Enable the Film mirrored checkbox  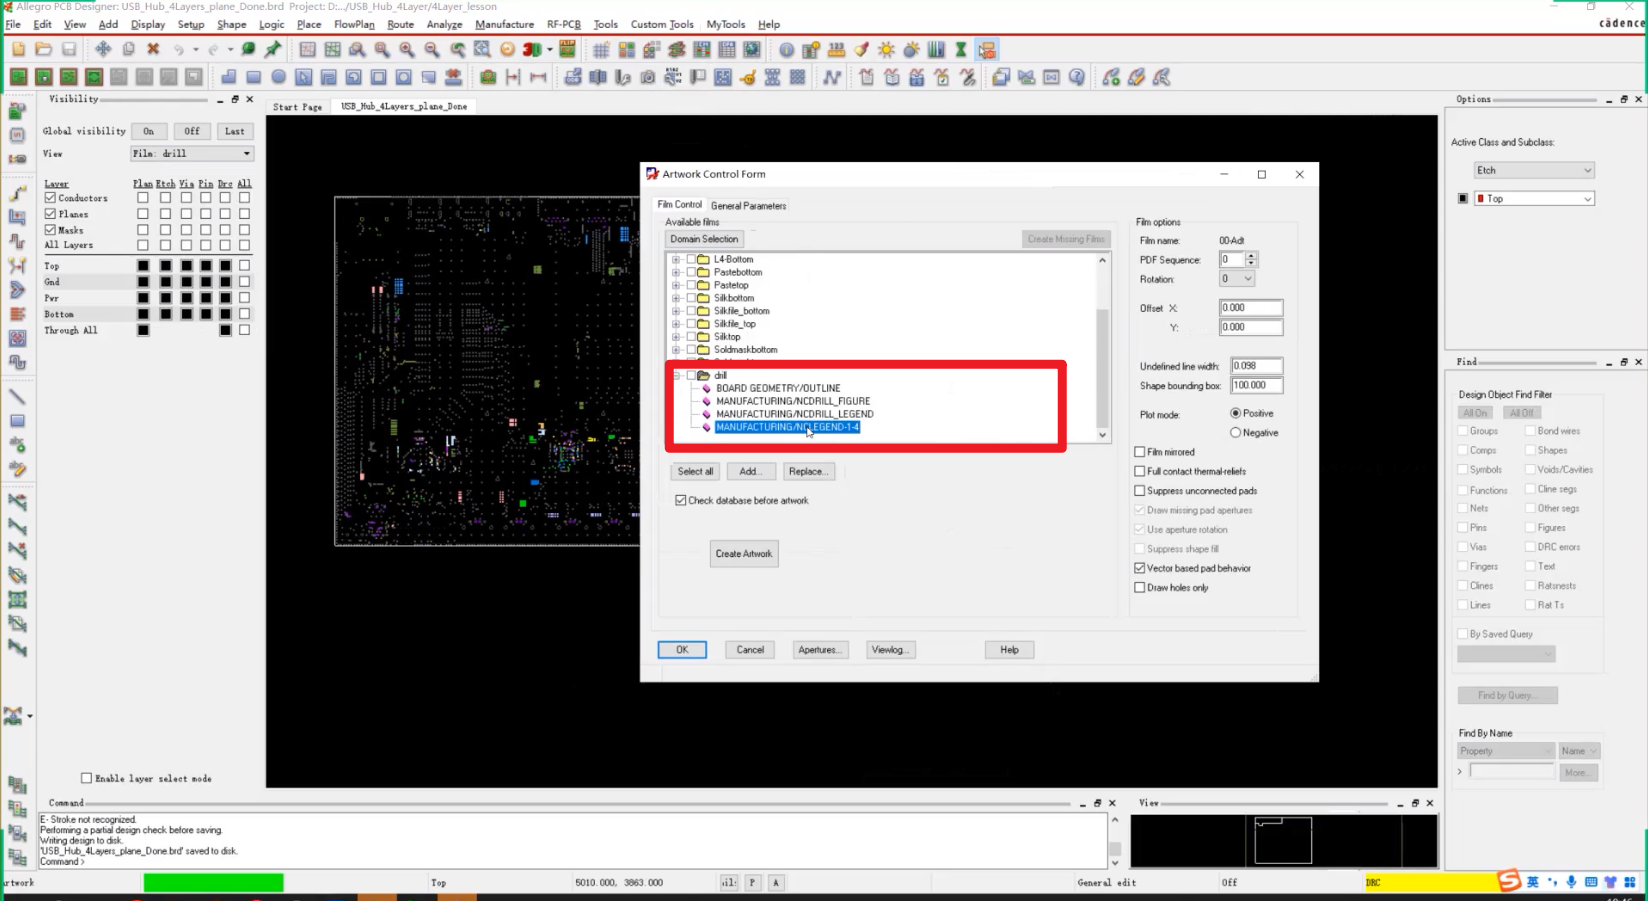[1140, 452]
